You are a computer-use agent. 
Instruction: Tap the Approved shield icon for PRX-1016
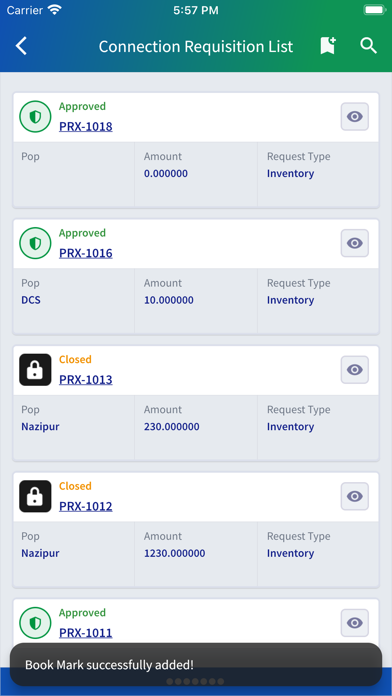[35, 243]
